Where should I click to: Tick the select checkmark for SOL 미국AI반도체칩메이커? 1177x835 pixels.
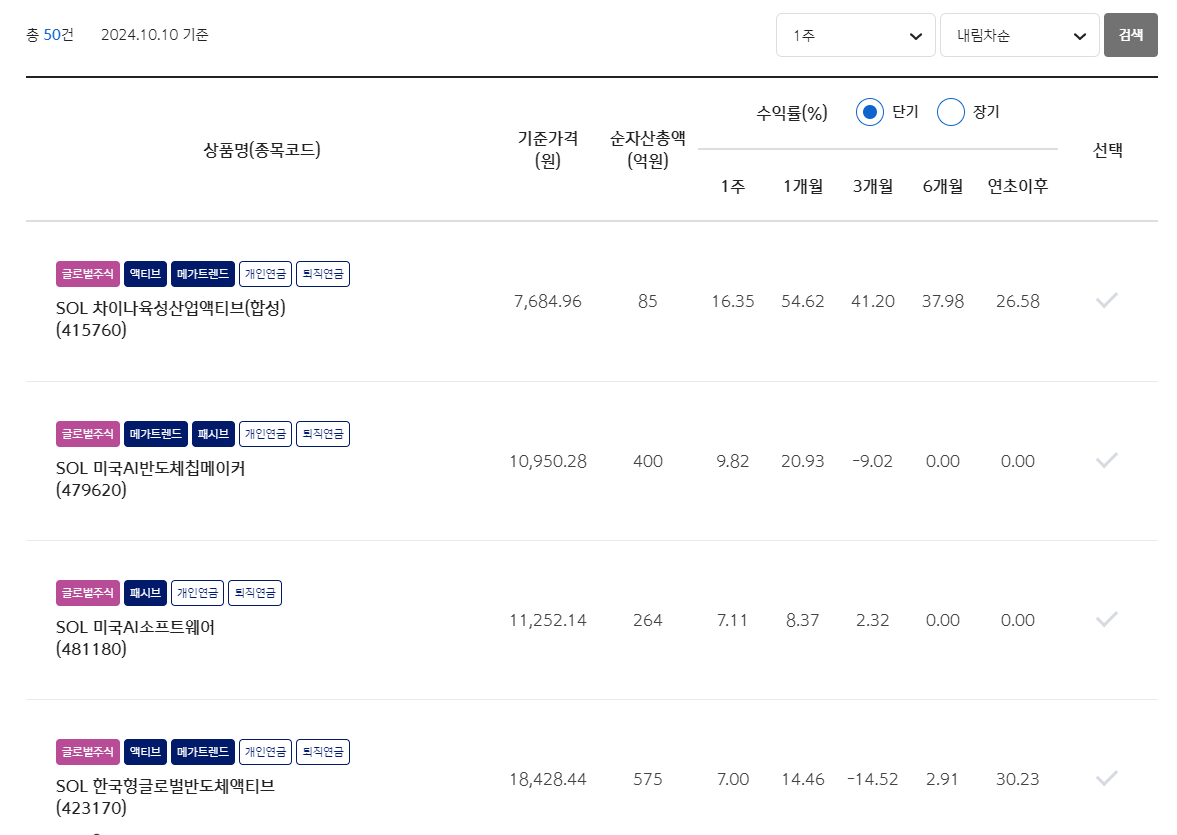(x=1106, y=460)
